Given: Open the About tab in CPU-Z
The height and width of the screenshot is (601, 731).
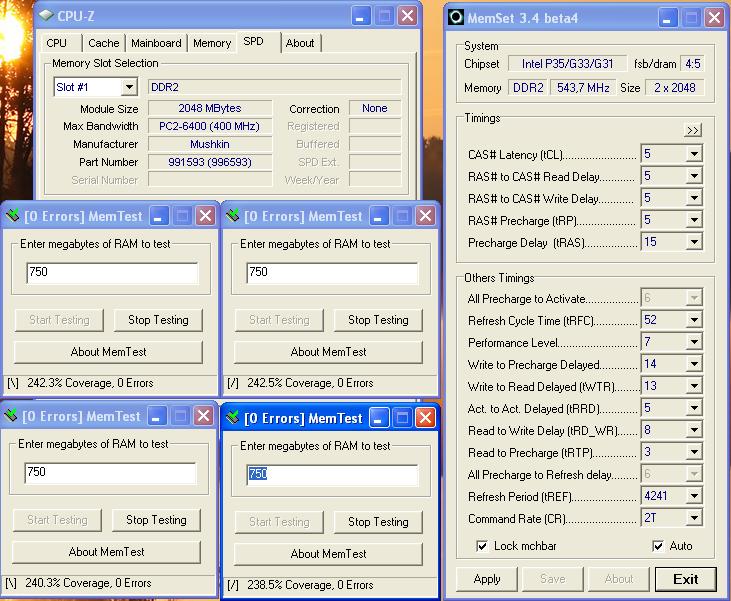Looking at the screenshot, I should point(299,43).
